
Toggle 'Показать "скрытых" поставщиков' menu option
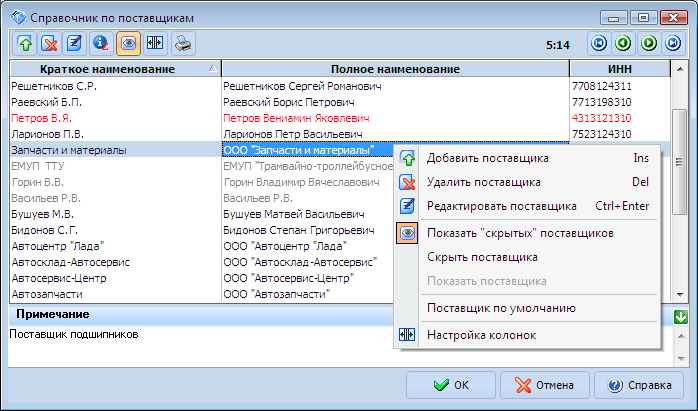pos(519,233)
